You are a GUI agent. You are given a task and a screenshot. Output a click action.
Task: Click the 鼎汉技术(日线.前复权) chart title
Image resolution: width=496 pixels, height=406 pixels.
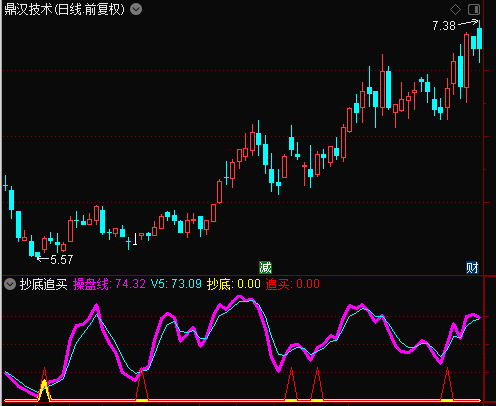65,9
